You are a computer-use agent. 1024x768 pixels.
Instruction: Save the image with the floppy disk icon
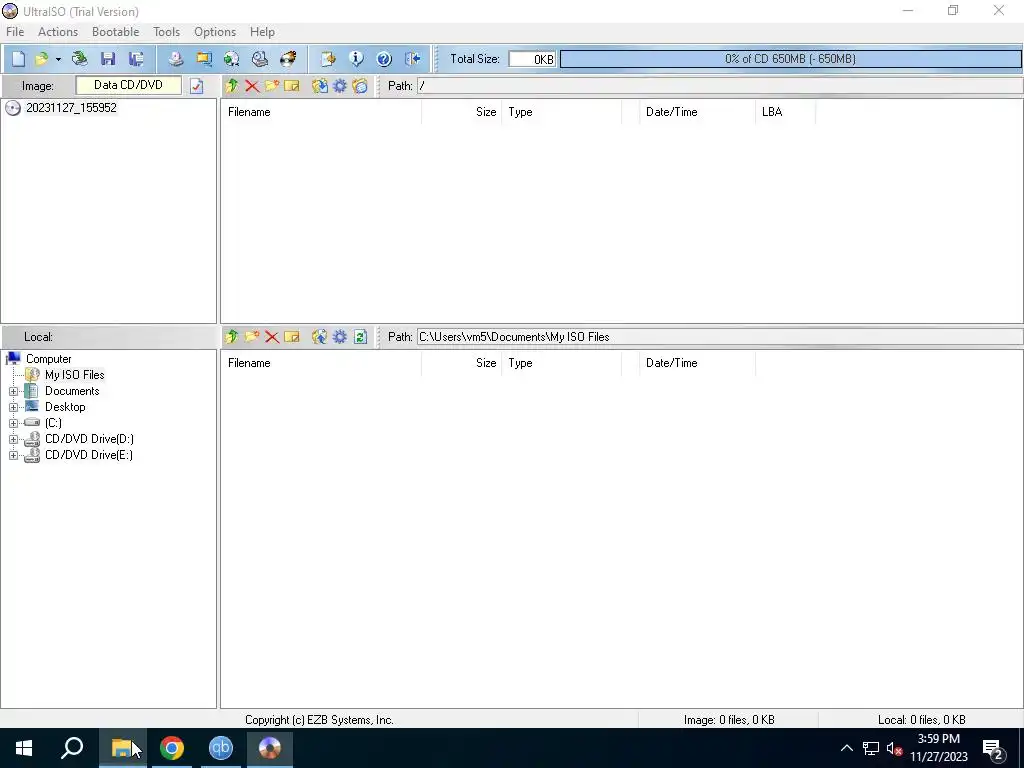pyautogui.click(x=108, y=59)
